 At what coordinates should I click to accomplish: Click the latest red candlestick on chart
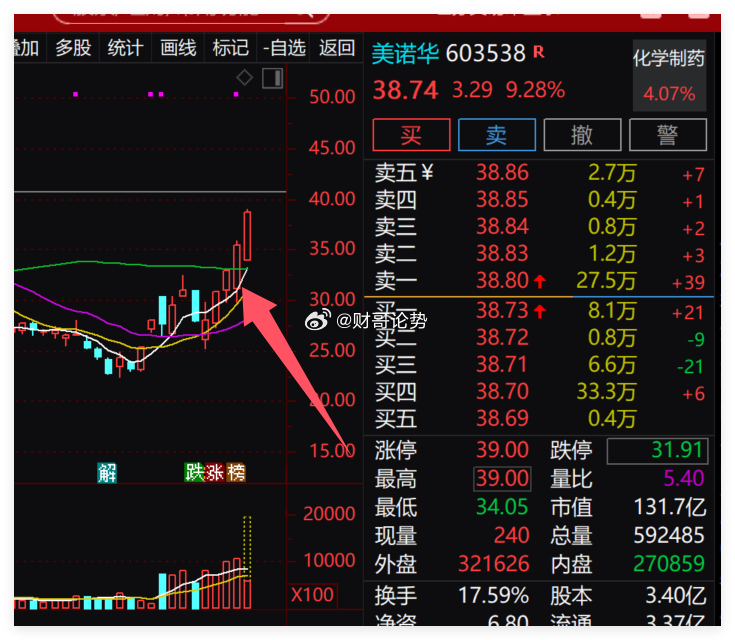tap(247, 236)
